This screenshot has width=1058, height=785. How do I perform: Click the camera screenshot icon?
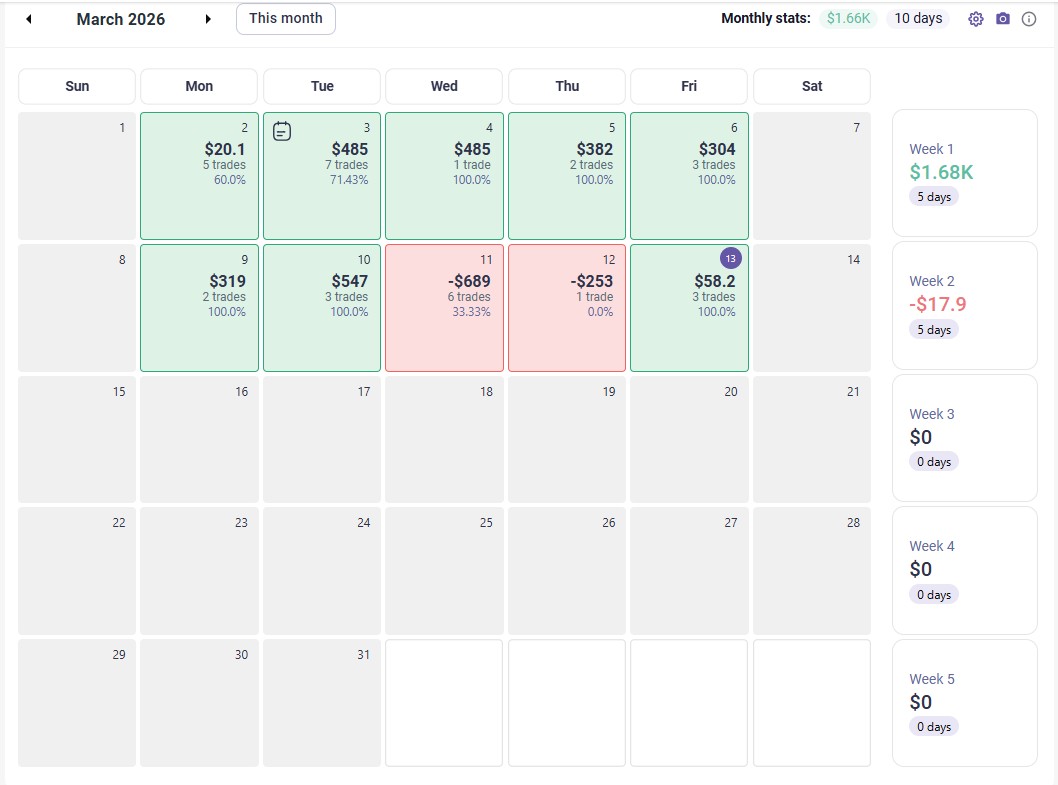pyautogui.click(x=1002, y=18)
